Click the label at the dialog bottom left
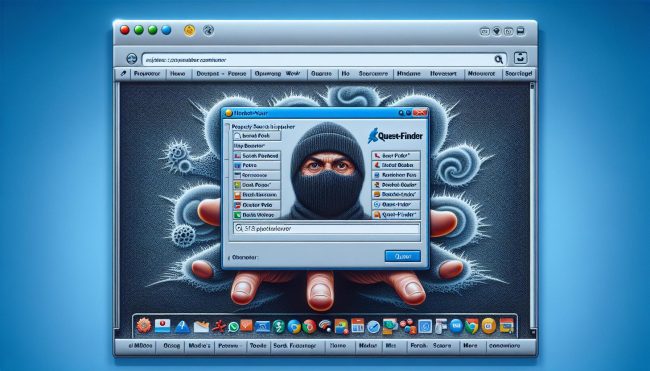This screenshot has height=371, width=650. (x=244, y=257)
